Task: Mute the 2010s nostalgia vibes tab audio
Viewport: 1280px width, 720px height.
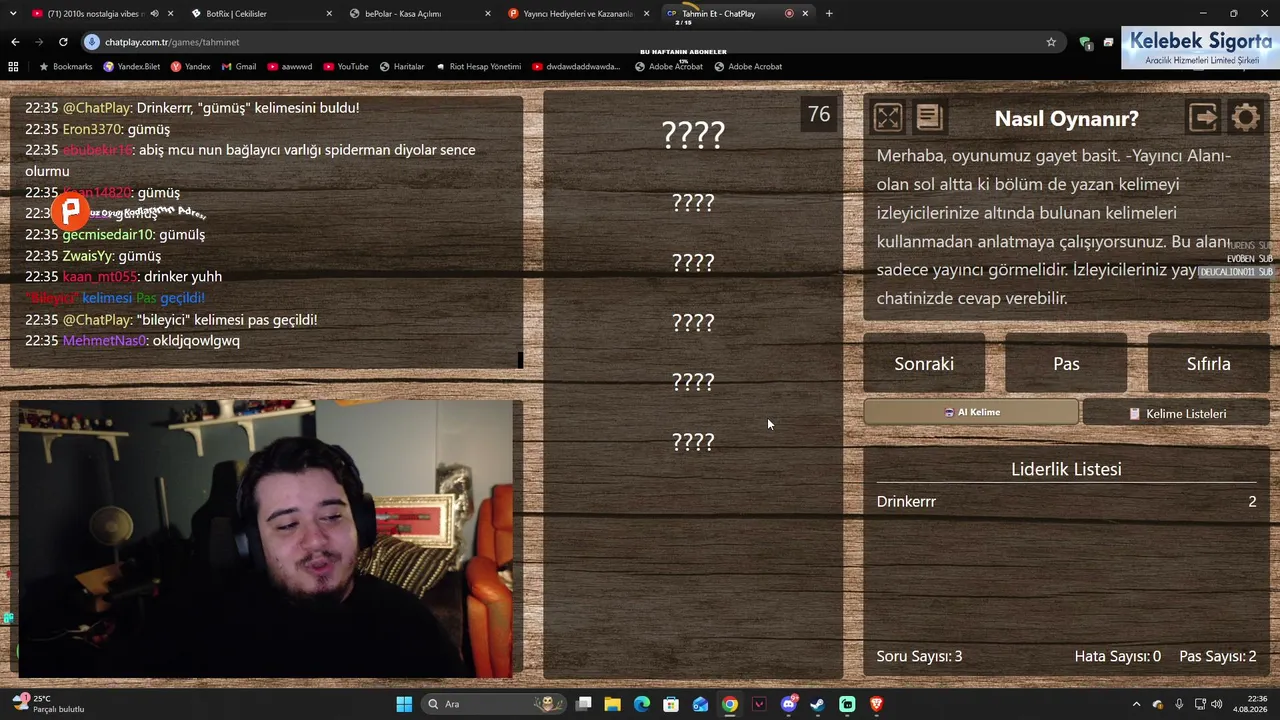Action: tap(154, 14)
